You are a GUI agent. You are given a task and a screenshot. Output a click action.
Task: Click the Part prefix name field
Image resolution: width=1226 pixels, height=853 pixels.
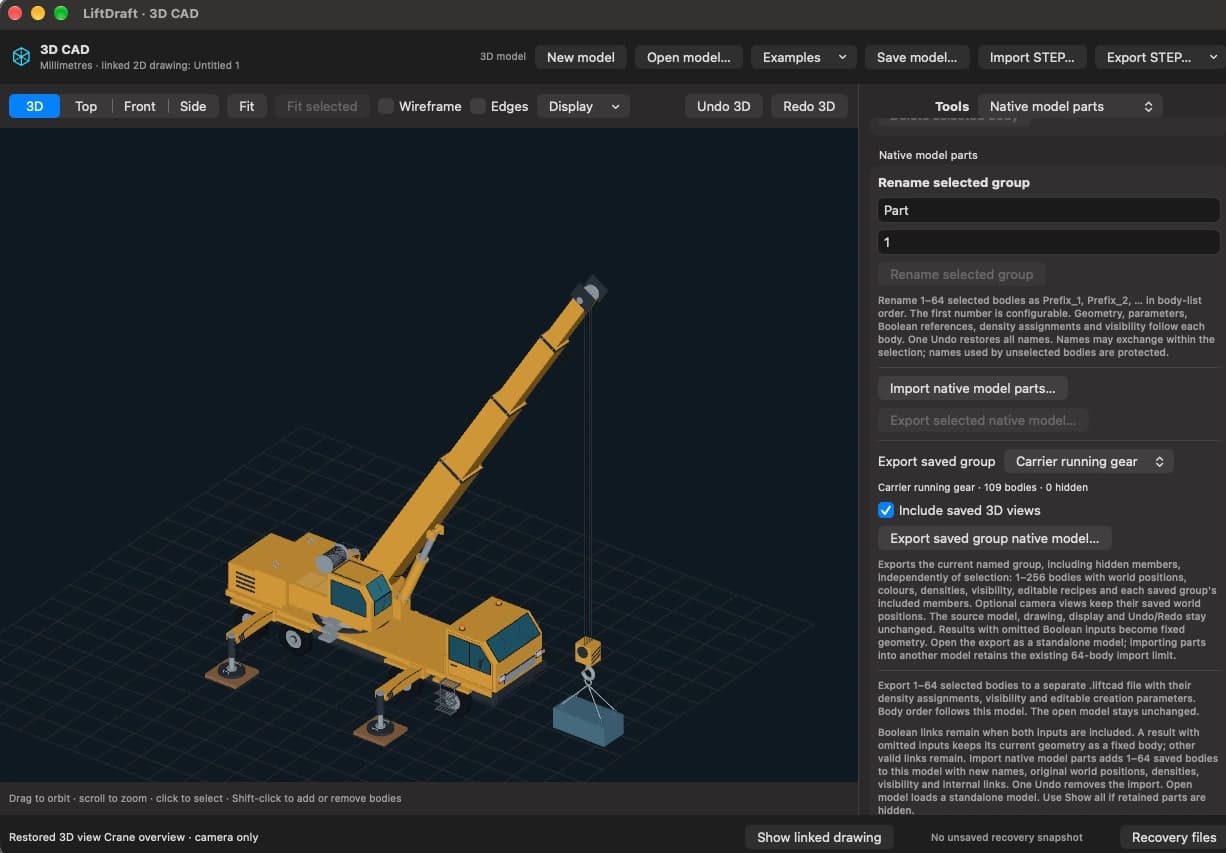pyautogui.click(x=1049, y=210)
